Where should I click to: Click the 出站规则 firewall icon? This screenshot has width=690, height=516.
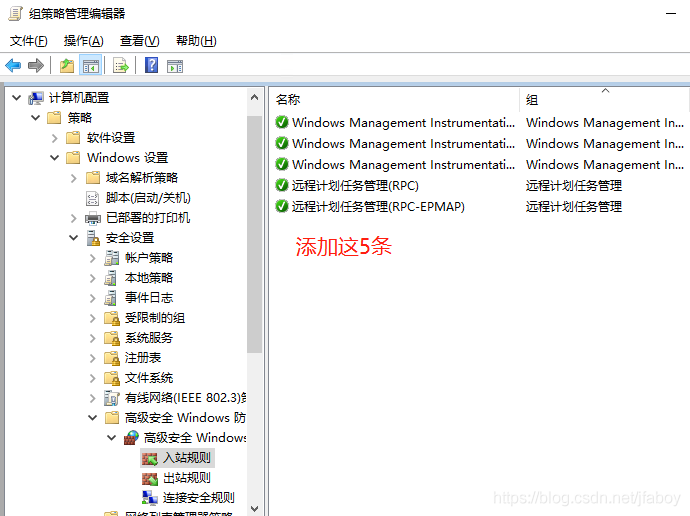[150, 478]
